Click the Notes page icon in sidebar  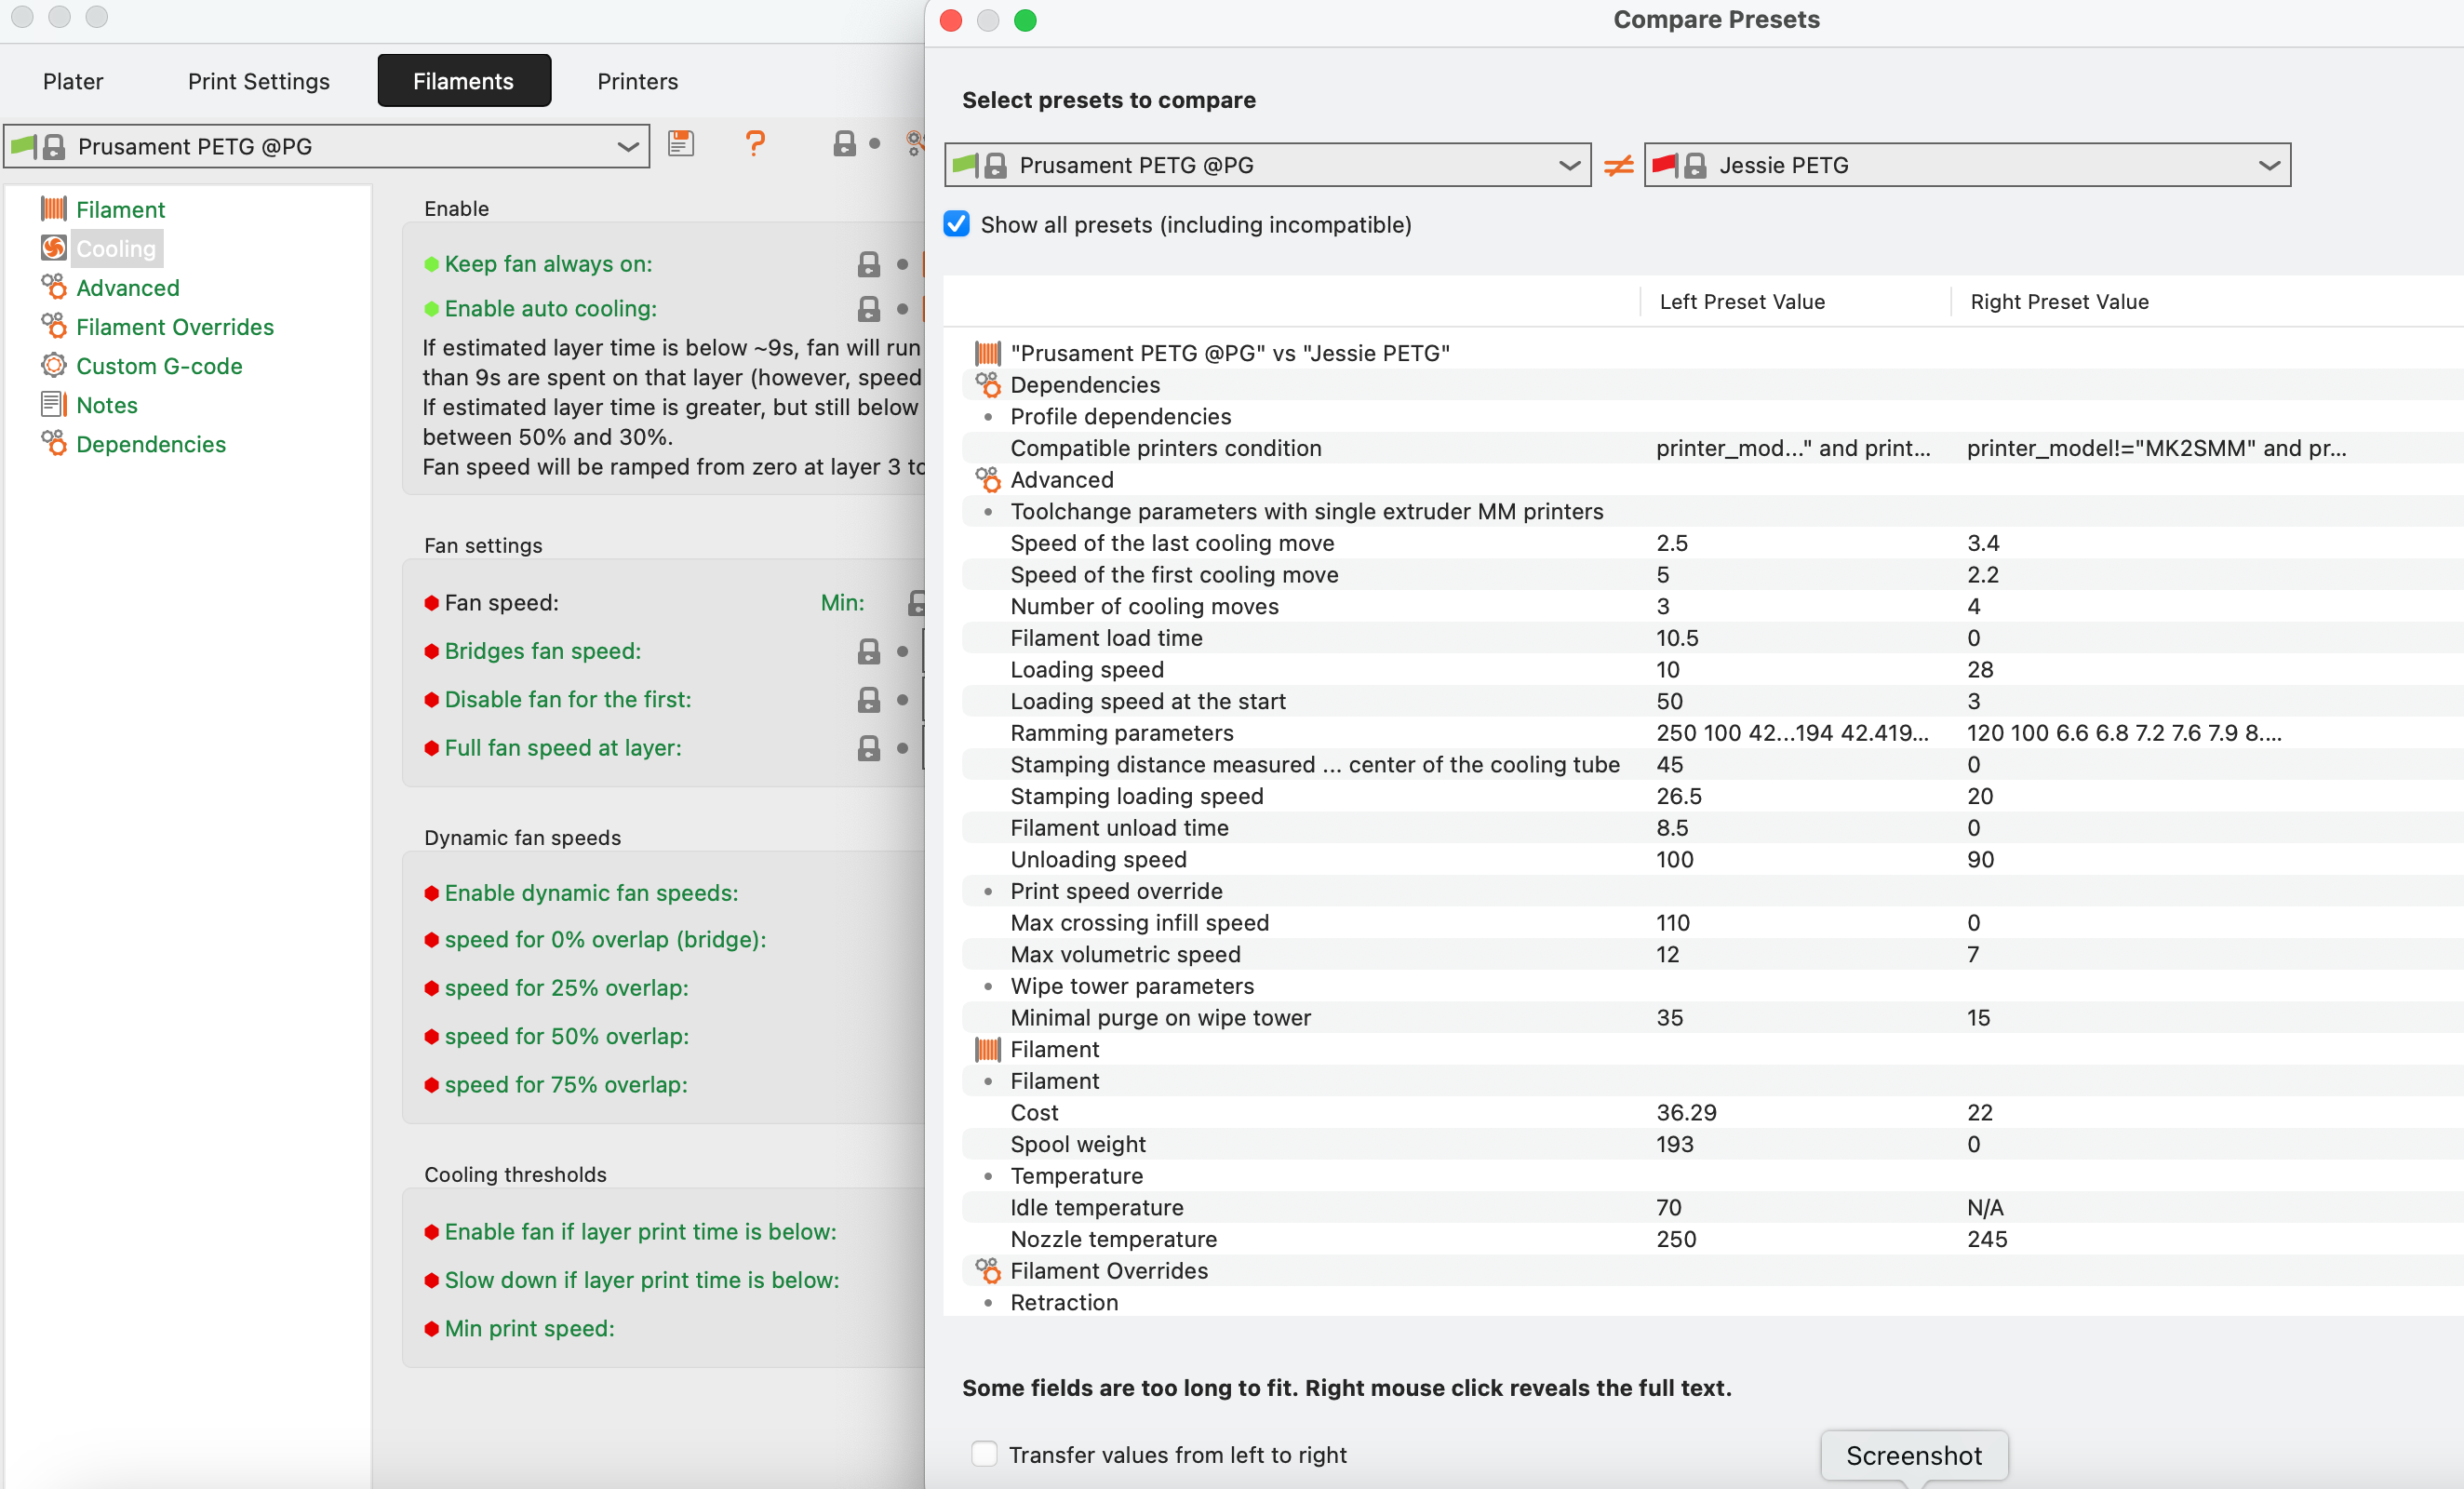click(x=54, y=404)
